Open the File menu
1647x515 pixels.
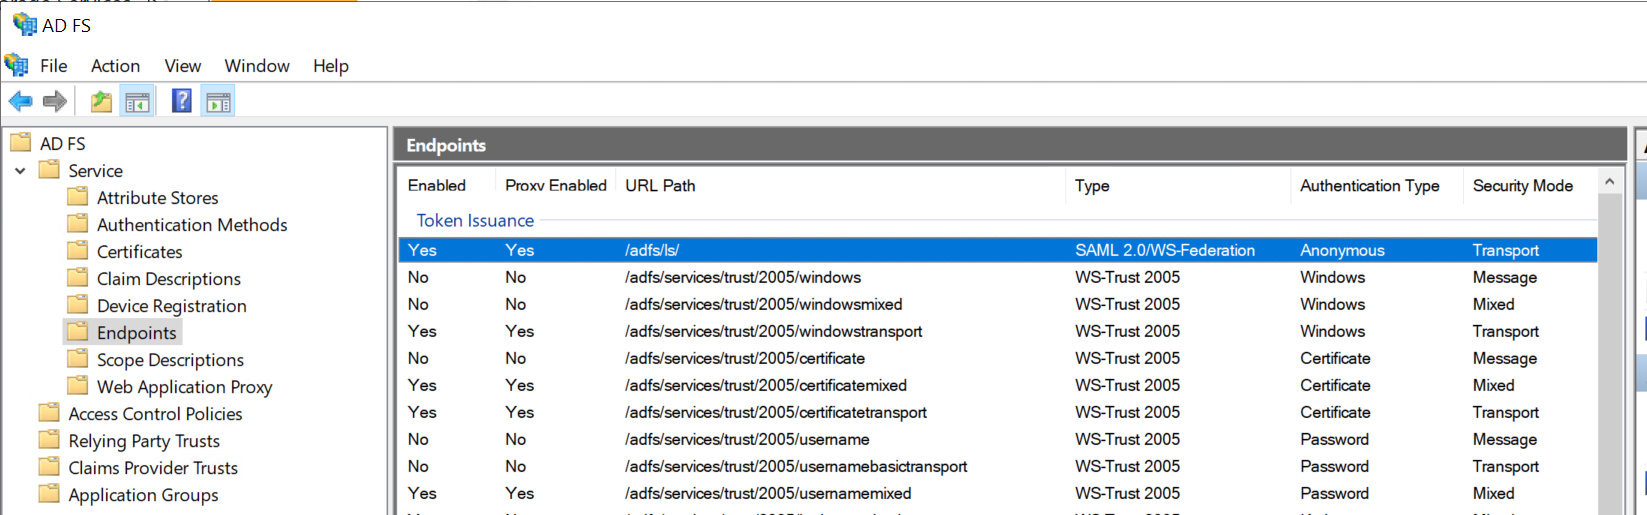point(54,66)
